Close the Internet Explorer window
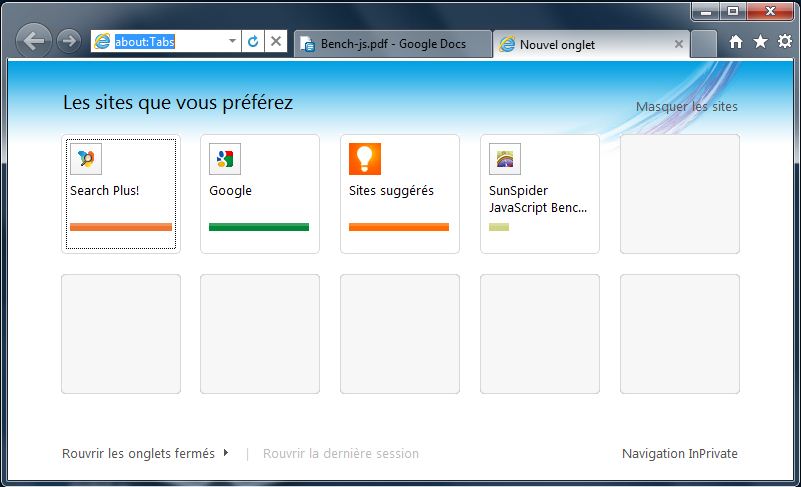The height and width of the screenshot is (487, 801). (x=770, y=11)
